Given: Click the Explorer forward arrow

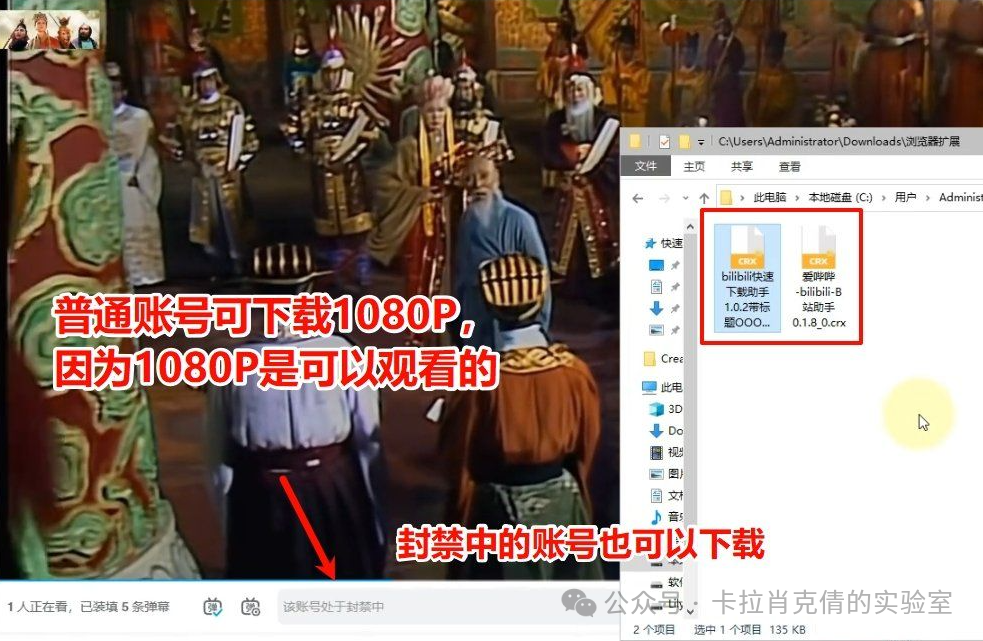Looking at the screenshot, I should point(664,198).
